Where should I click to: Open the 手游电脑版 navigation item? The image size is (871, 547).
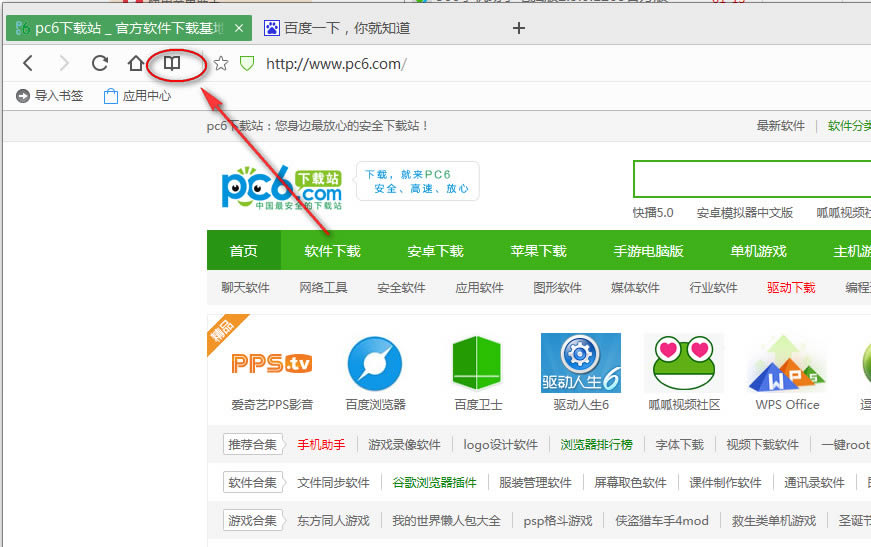(648, 251)
